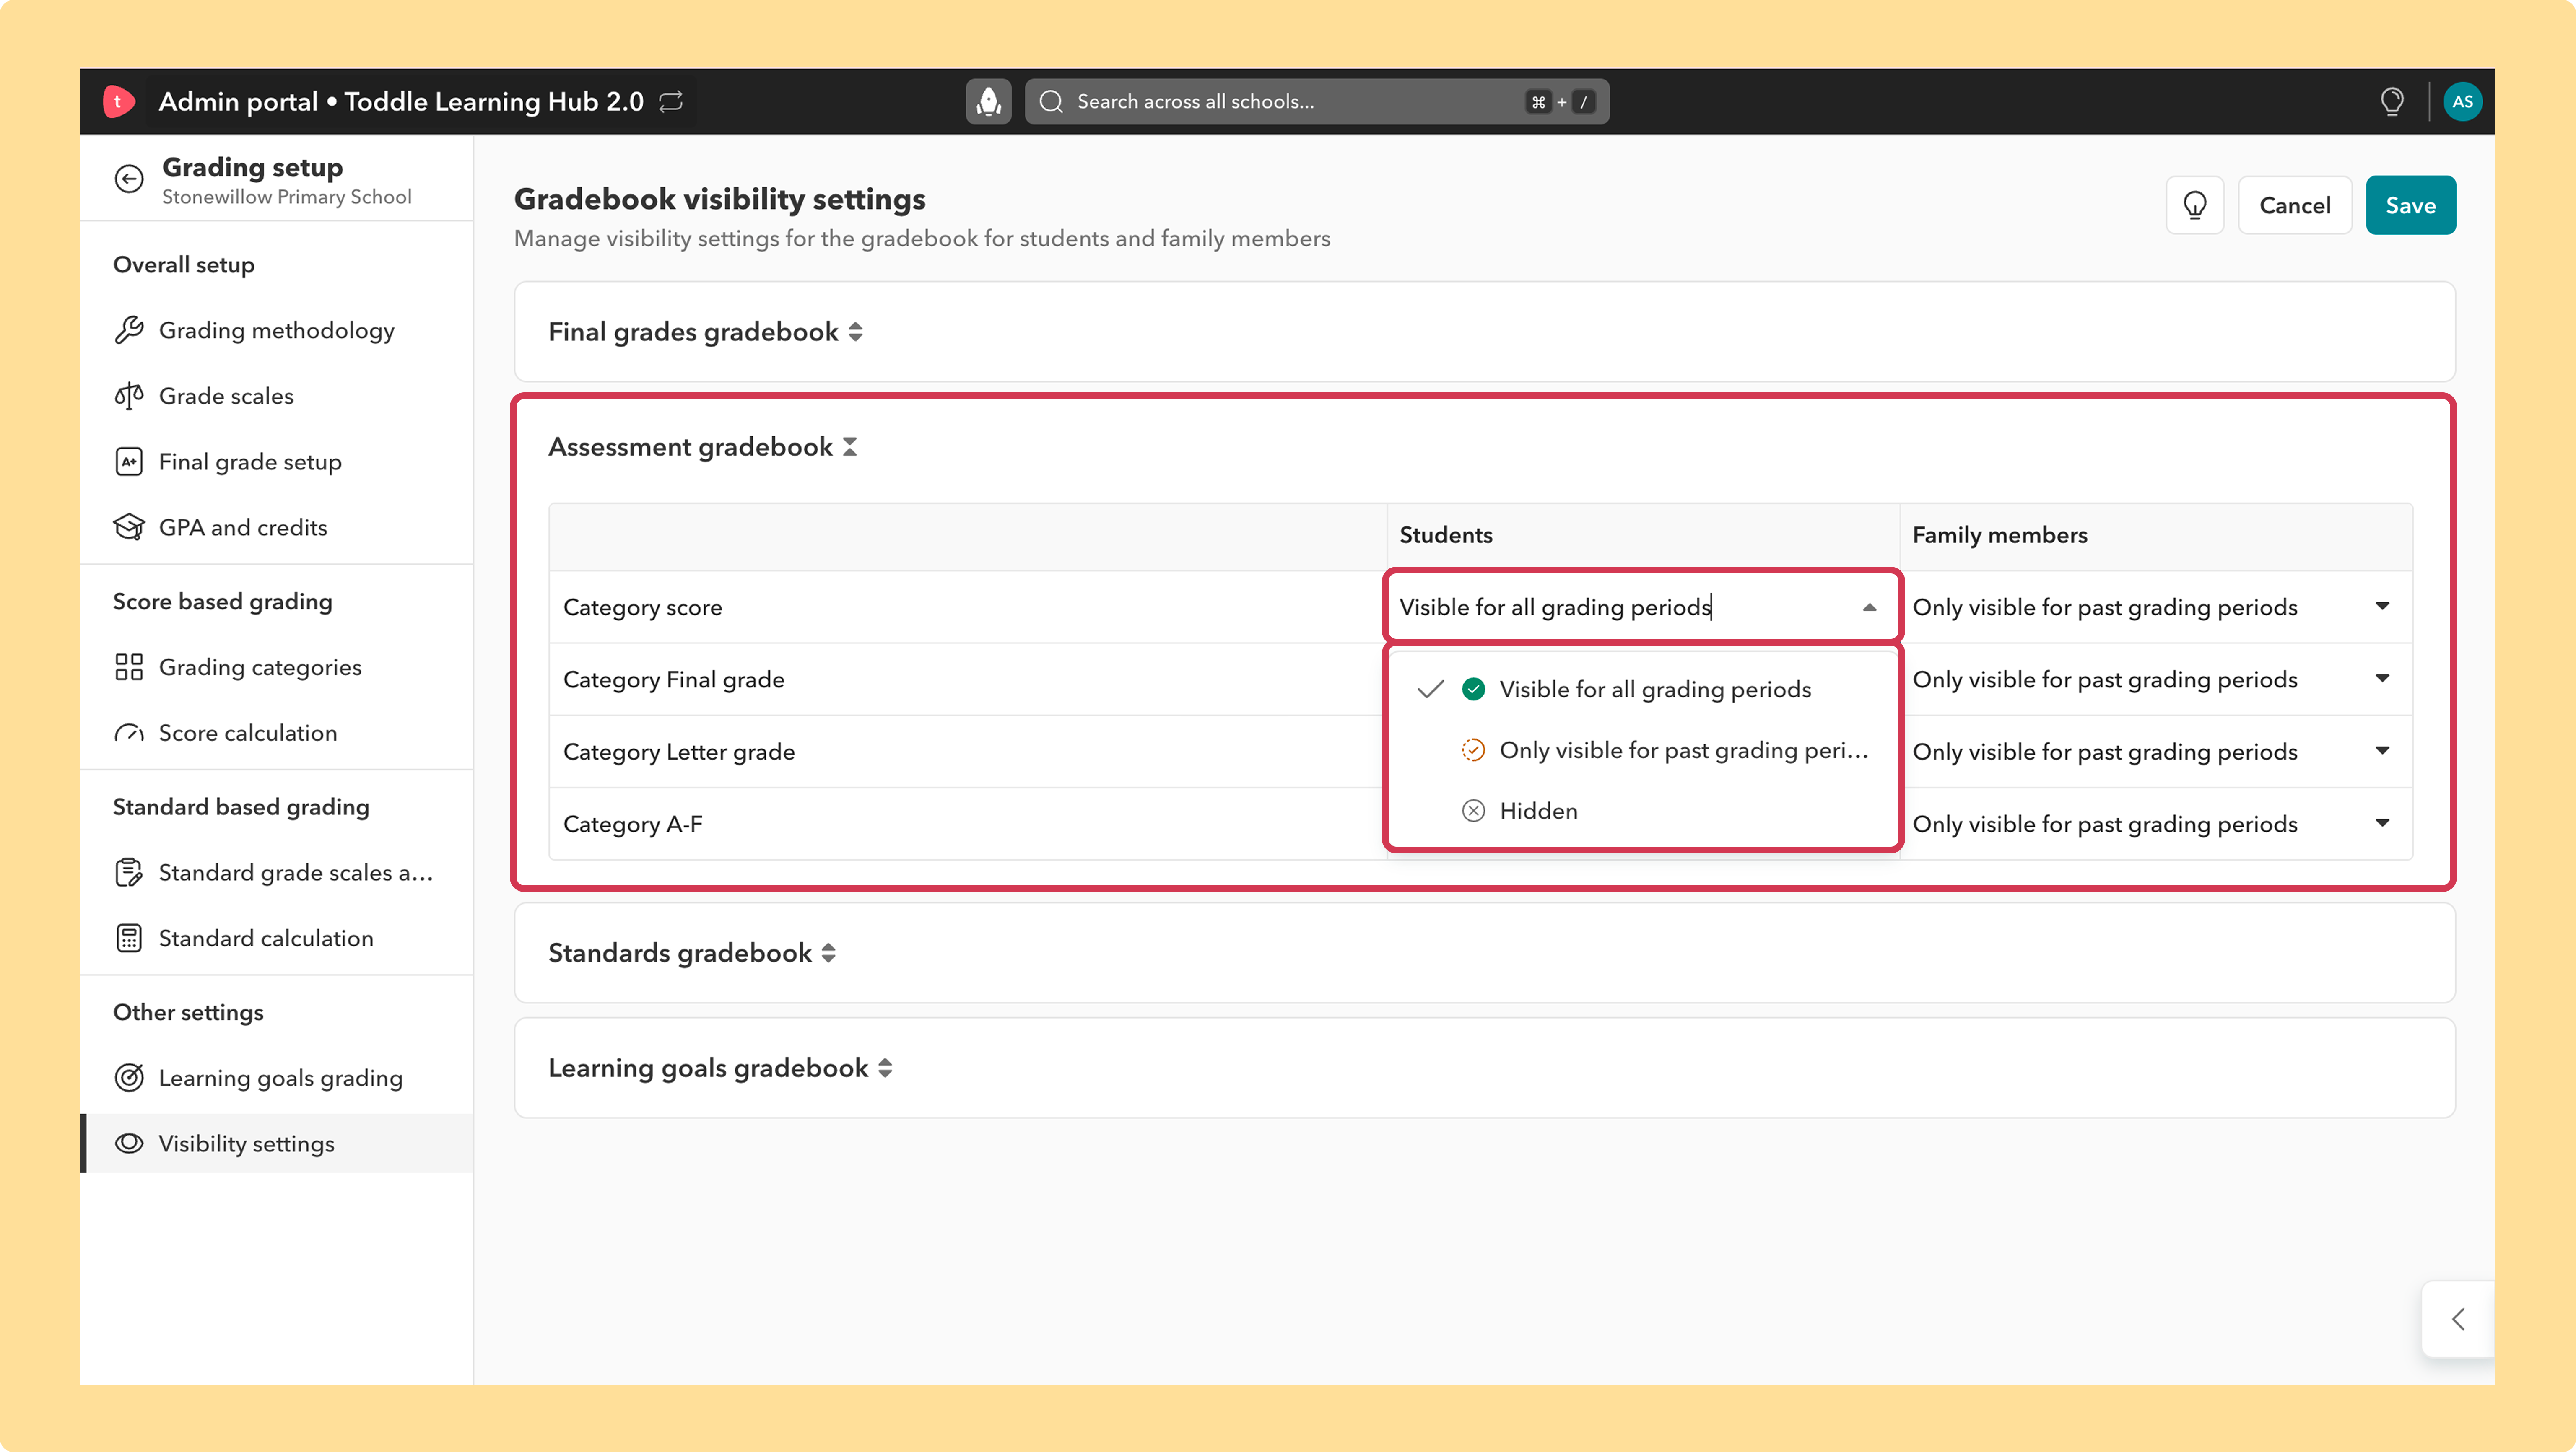Collapse the side panel with chevron arrow
The height and width of the screenshot is (1452, 2576).
point(2458,1319)
